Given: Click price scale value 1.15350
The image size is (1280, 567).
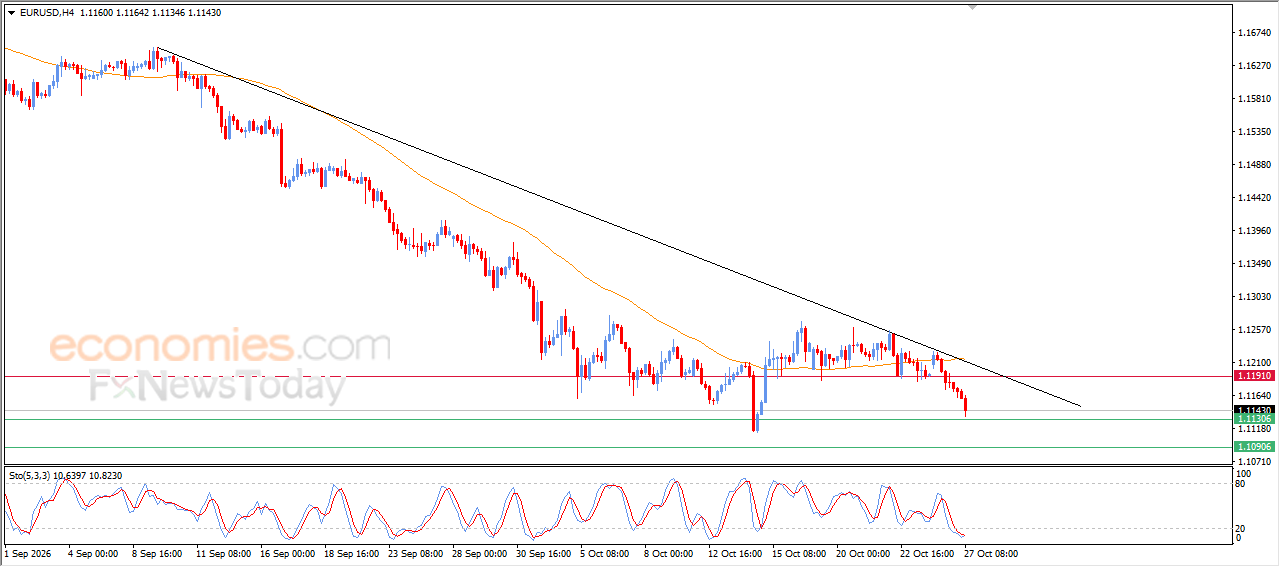Looking at the screenshot, I should (x=1255, y=132).
